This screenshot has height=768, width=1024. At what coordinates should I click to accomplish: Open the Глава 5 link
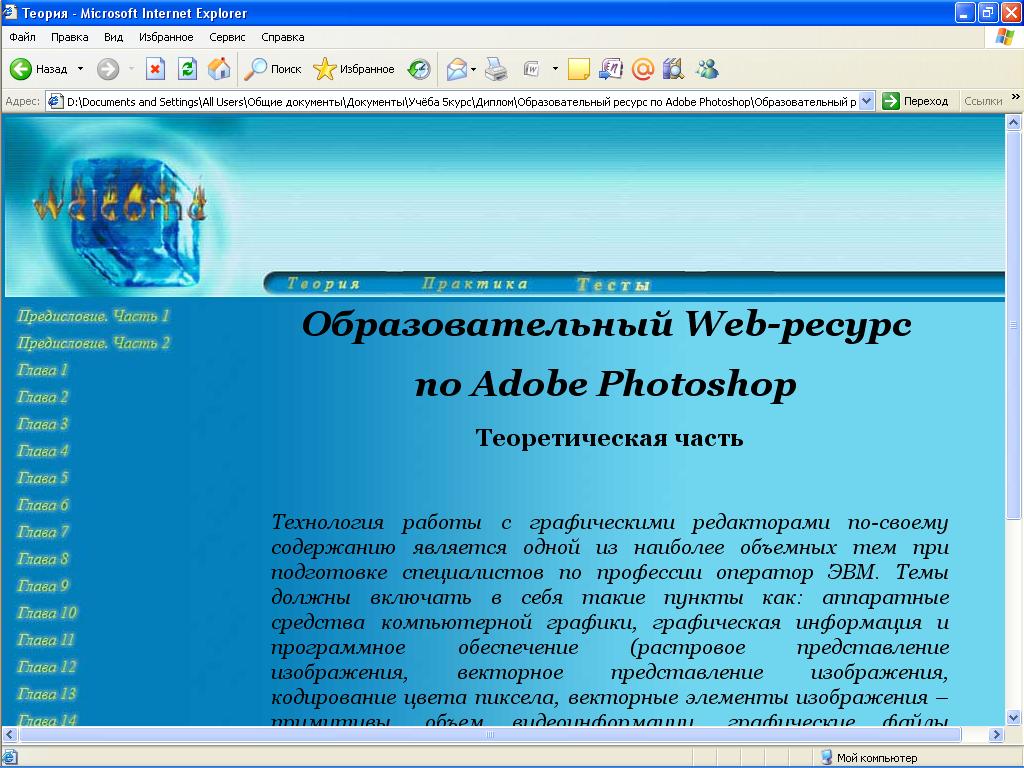[x=42, y=478]
